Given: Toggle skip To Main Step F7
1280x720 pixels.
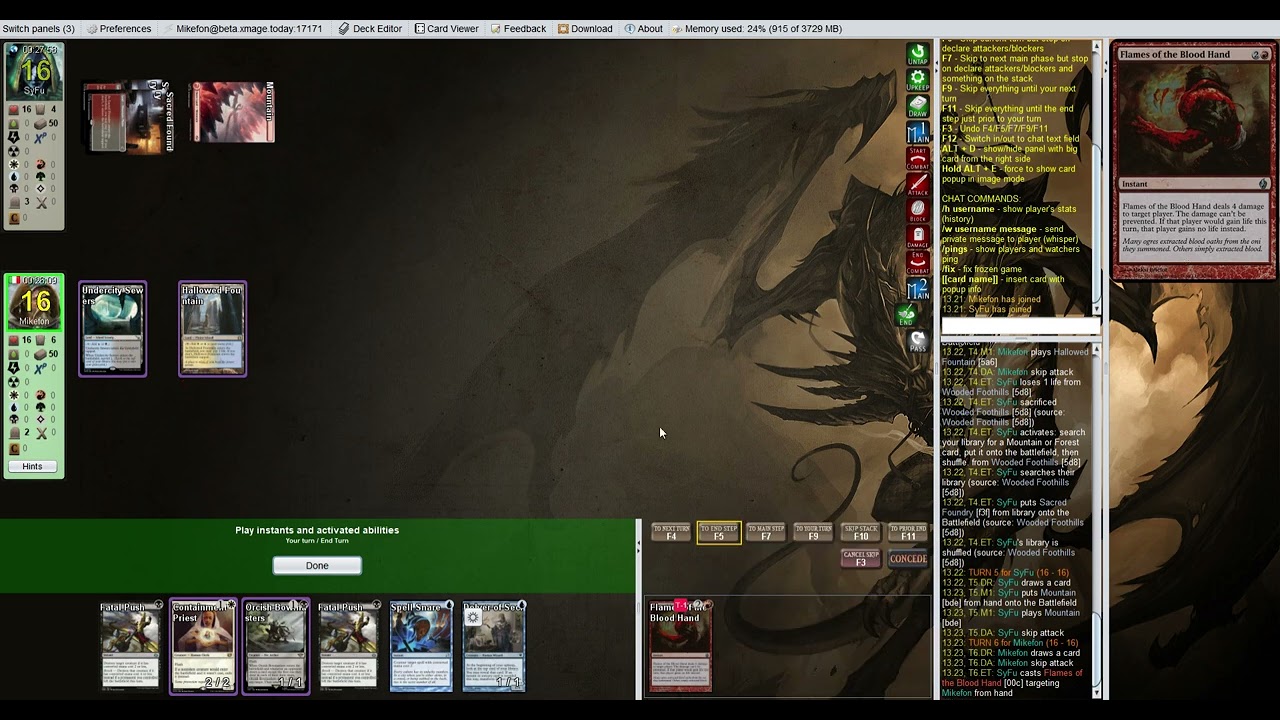Looking at the screenshot, I should tap(766, 533).
